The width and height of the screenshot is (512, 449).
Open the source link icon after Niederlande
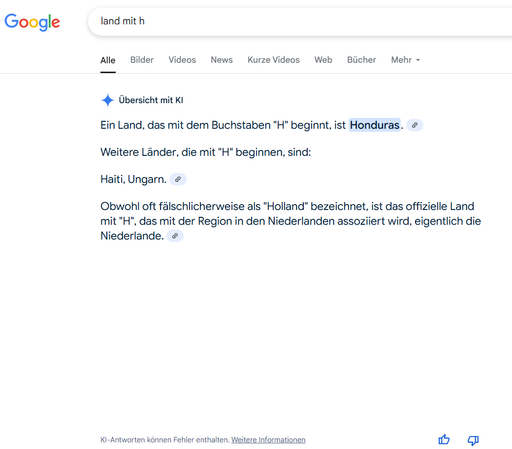coord(175,236)
